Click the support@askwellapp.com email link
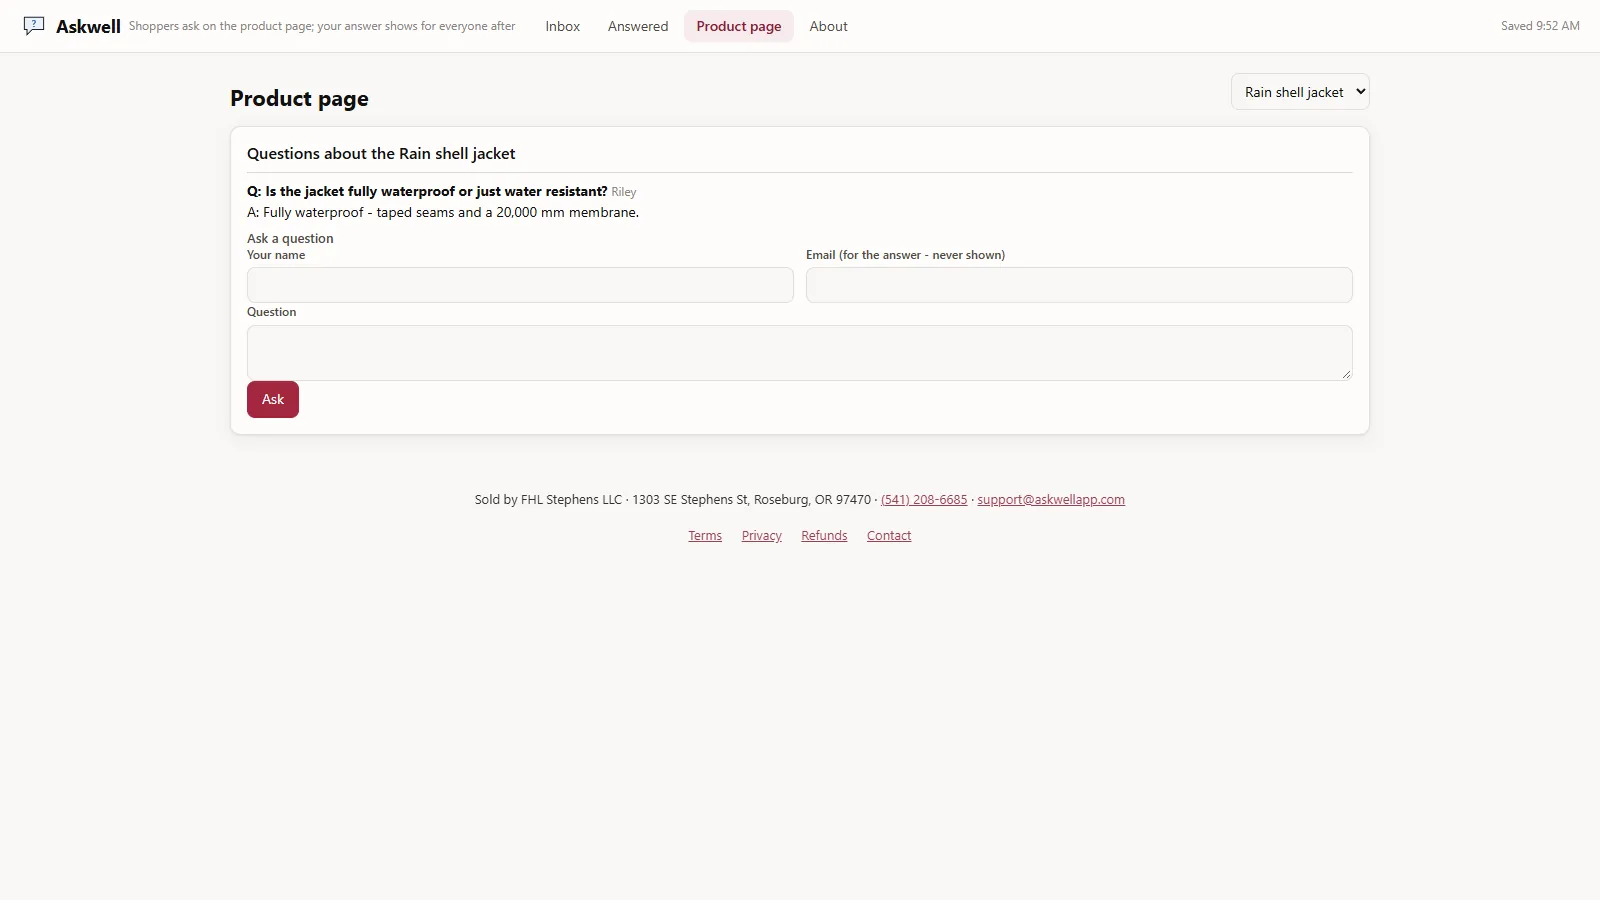The image size is (1600, 900). (1051, 500)
